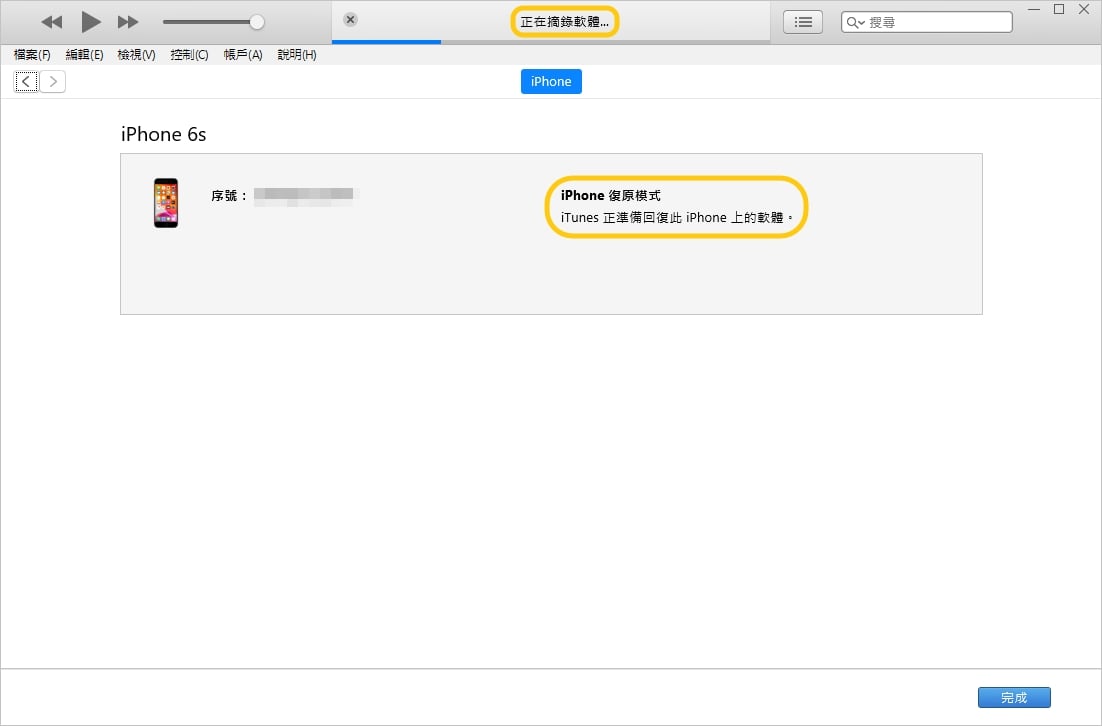This screenshot has height=726, width=1102.
Task: Go forward with the right arrow button
Action: pos(53,82)
